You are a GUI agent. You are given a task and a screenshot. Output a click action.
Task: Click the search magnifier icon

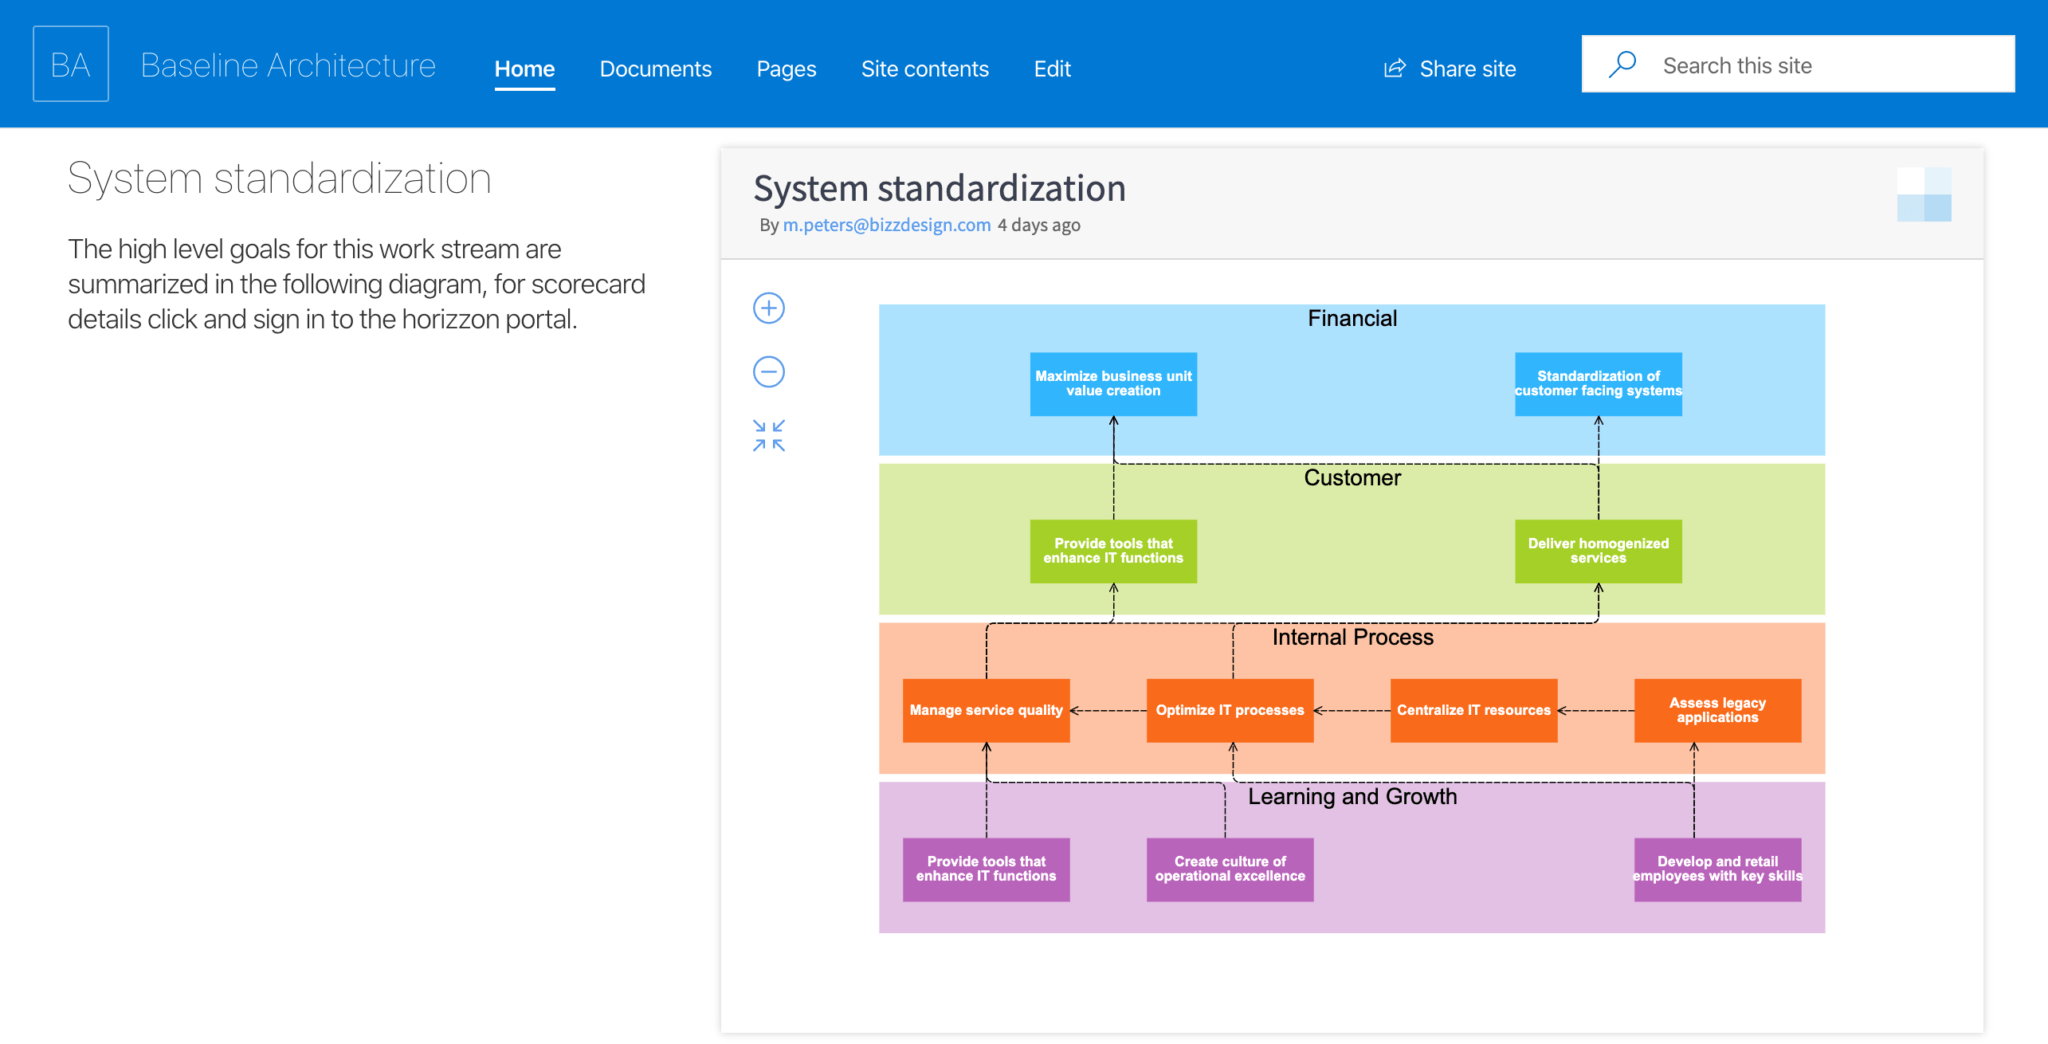tap(1622, 65)
